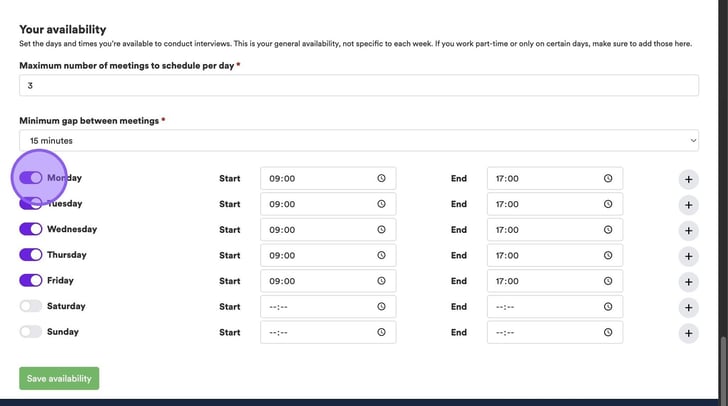Click the plus button on Friday row
The image size is (728, 406).
(x=688, y=282)
